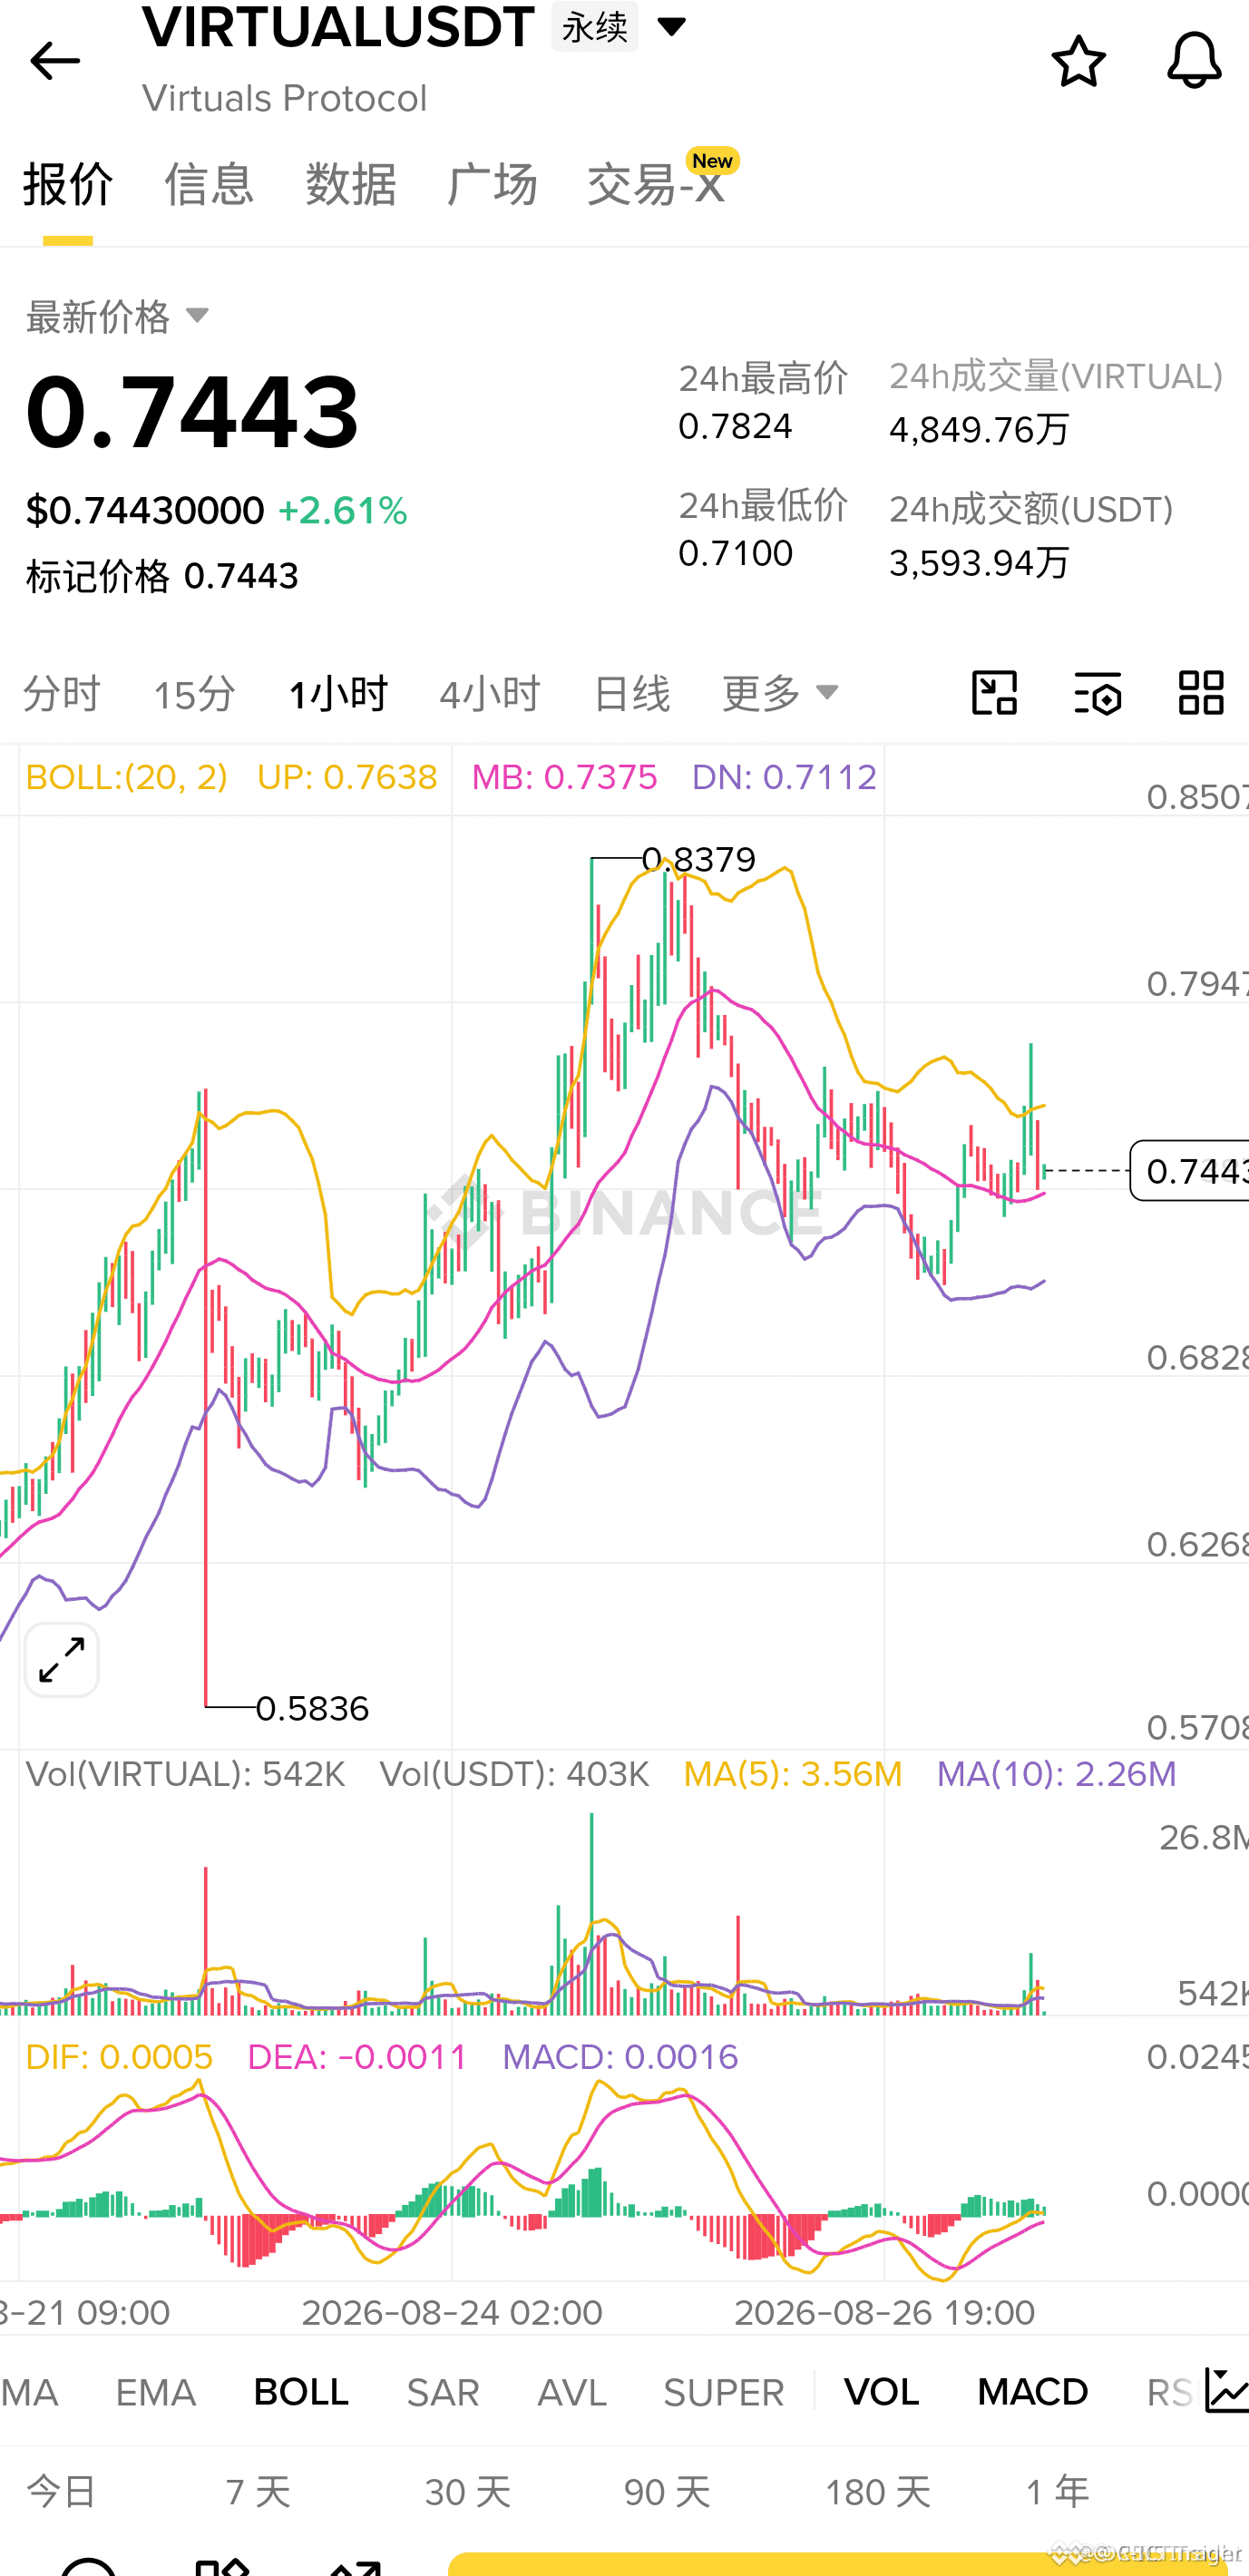
Task: Switch to the 信息 tab
Action: (x=209, y=184)
